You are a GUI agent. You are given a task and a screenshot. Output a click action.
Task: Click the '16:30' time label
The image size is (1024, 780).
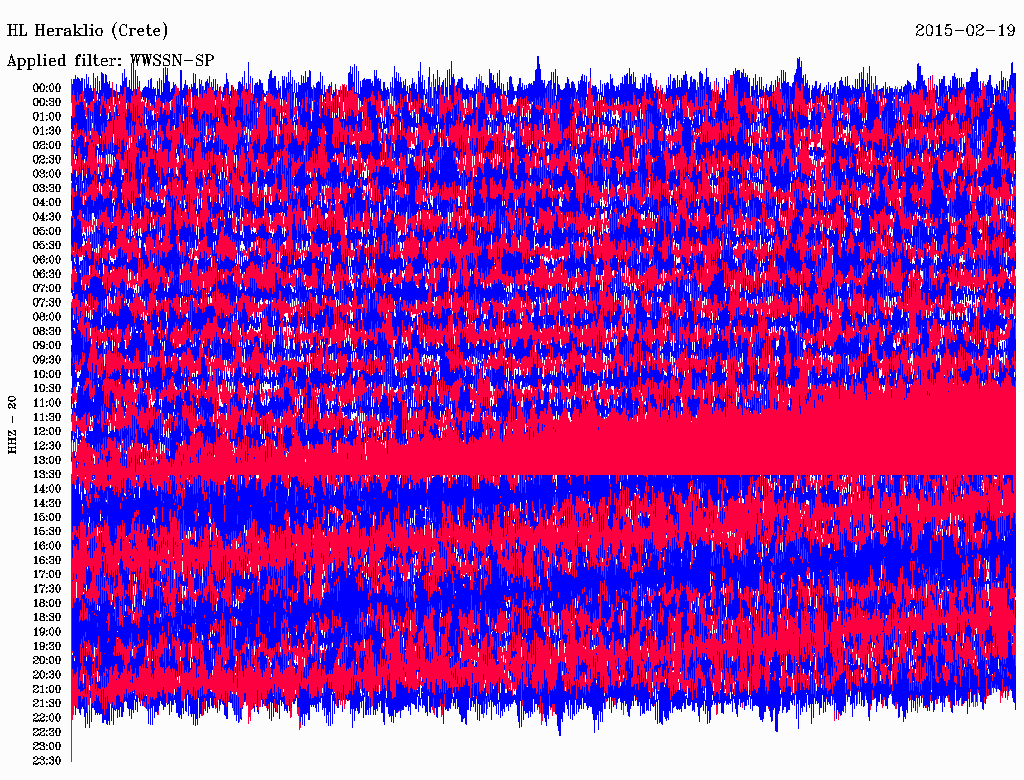pyautogui.click(x=46, y=561)
